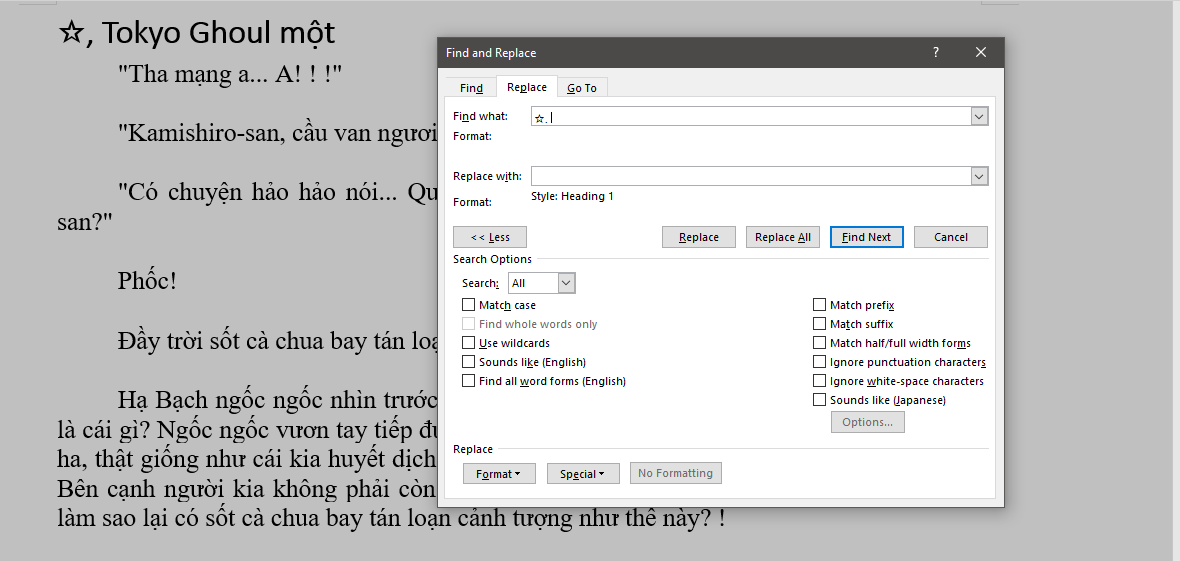Screen dimensions: 1180x561
Task: Tick Sounds like (English) checkbox
Action: 469,362
